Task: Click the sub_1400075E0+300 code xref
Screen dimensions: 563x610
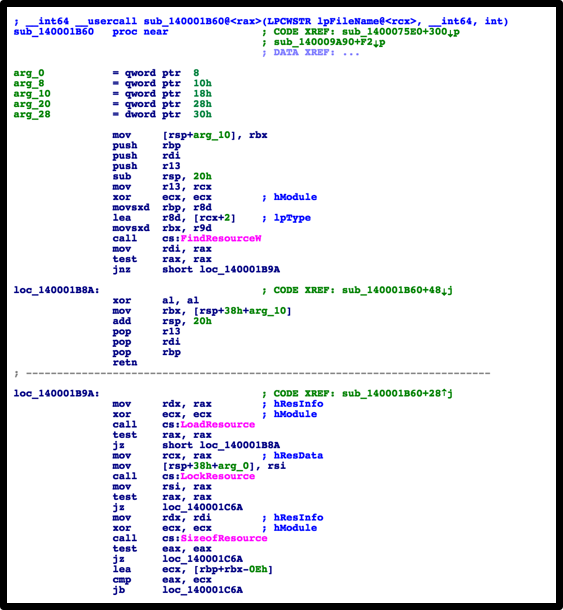Action: [x=400, y=32]
